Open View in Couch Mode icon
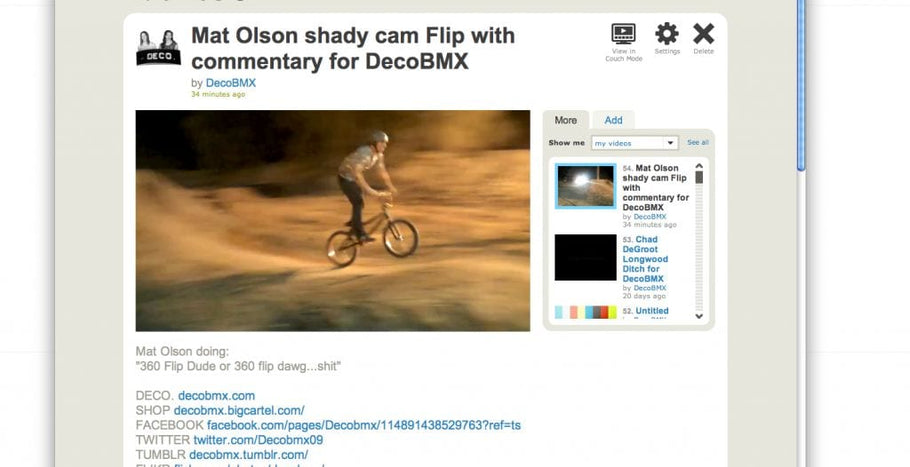 pyautogui.click(x=623, y=34)
